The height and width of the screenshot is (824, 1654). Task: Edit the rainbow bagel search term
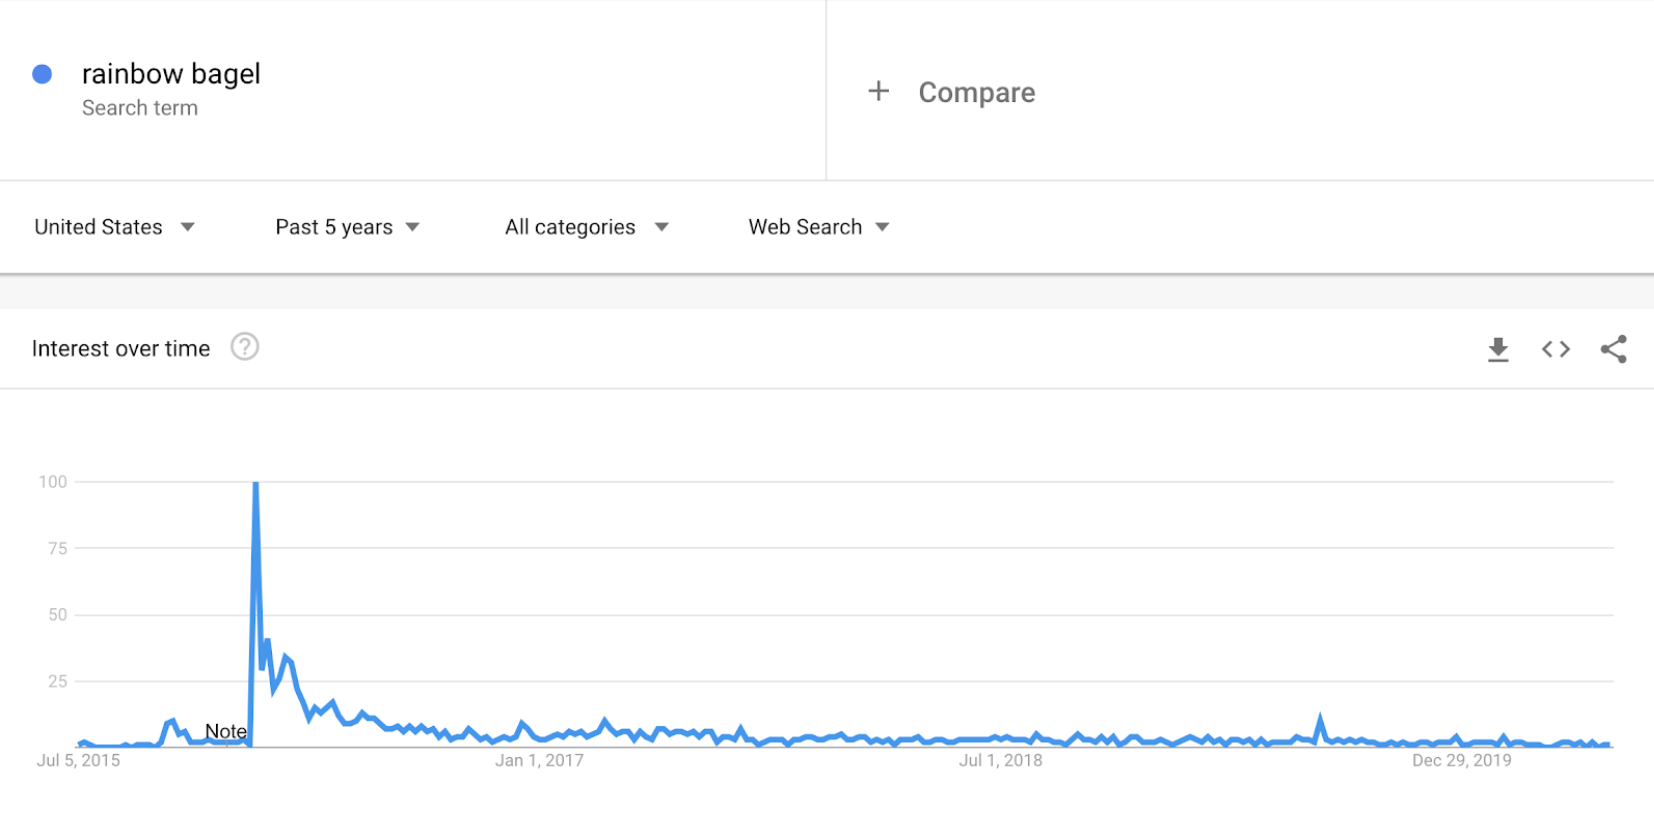coord(171,74)
